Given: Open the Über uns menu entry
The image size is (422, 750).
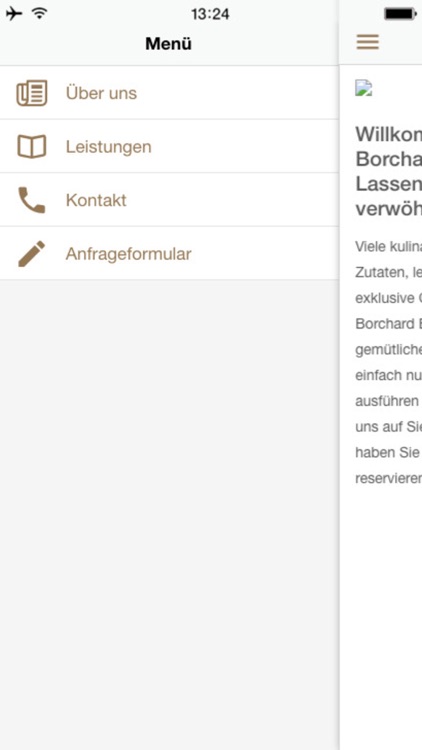Looking at the screenshot, I should click(169, 93).
